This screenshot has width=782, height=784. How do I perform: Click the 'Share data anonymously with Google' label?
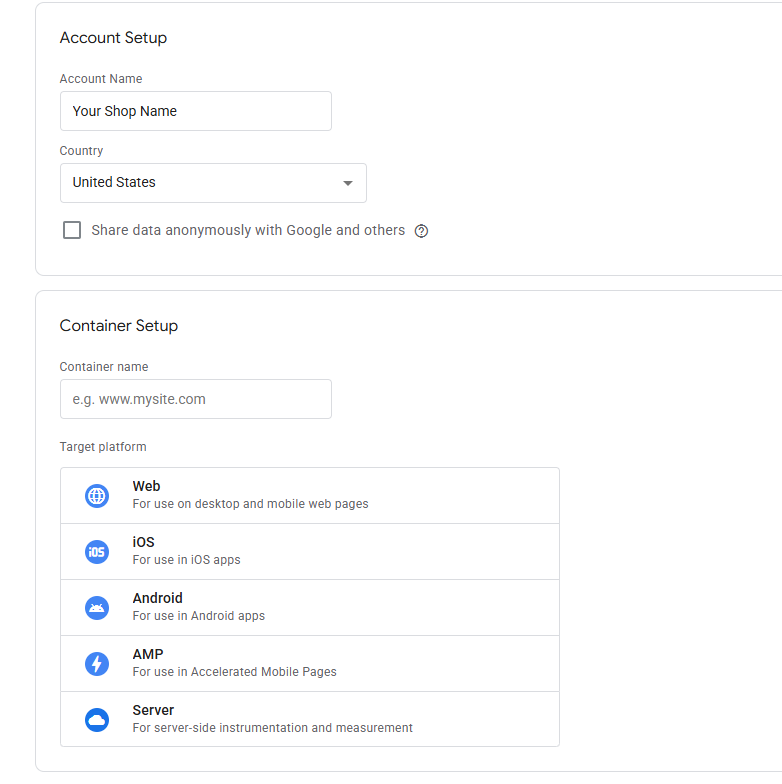click(248, 230)
